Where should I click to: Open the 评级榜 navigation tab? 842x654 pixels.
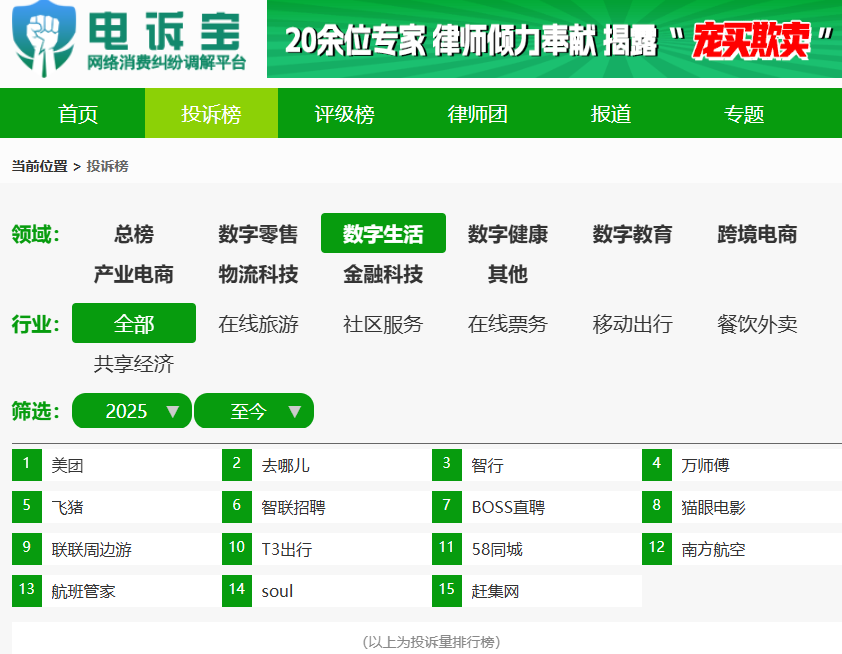tap(344, 113)
